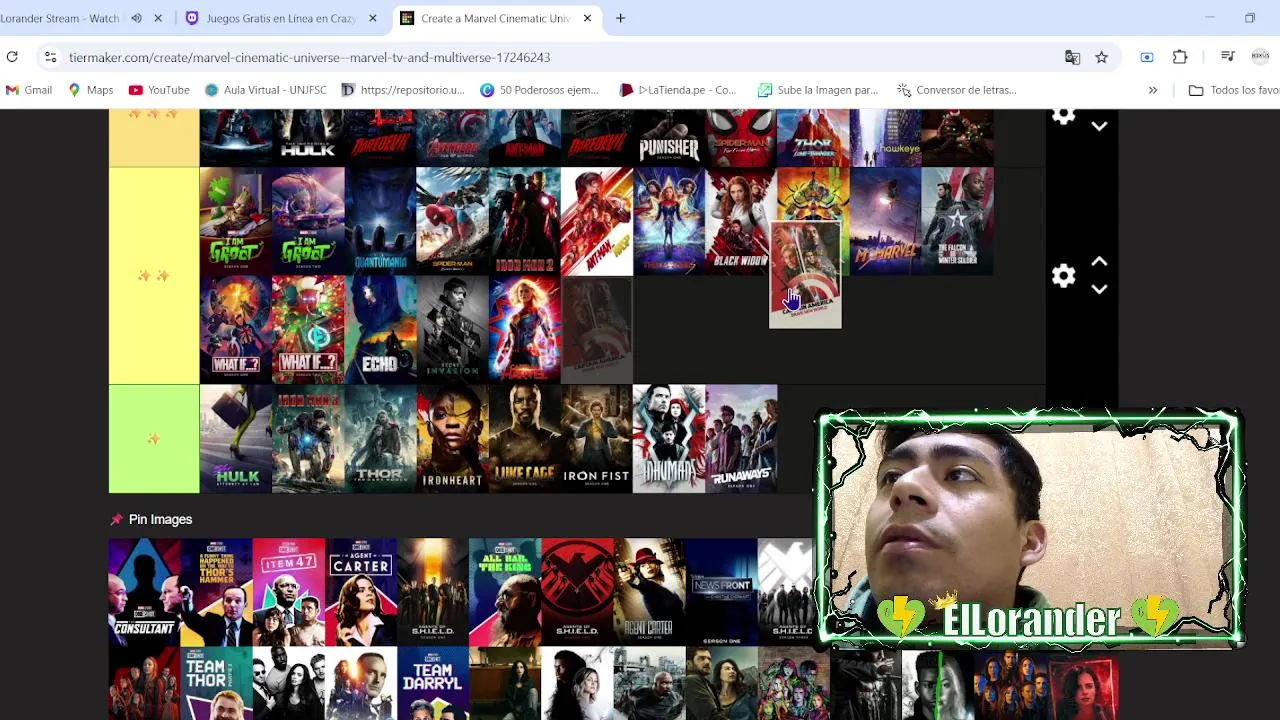Click the two-star yellow tier label
Image resolution: width=1280 pixels, height=720 pixels.
coord(154,276)
